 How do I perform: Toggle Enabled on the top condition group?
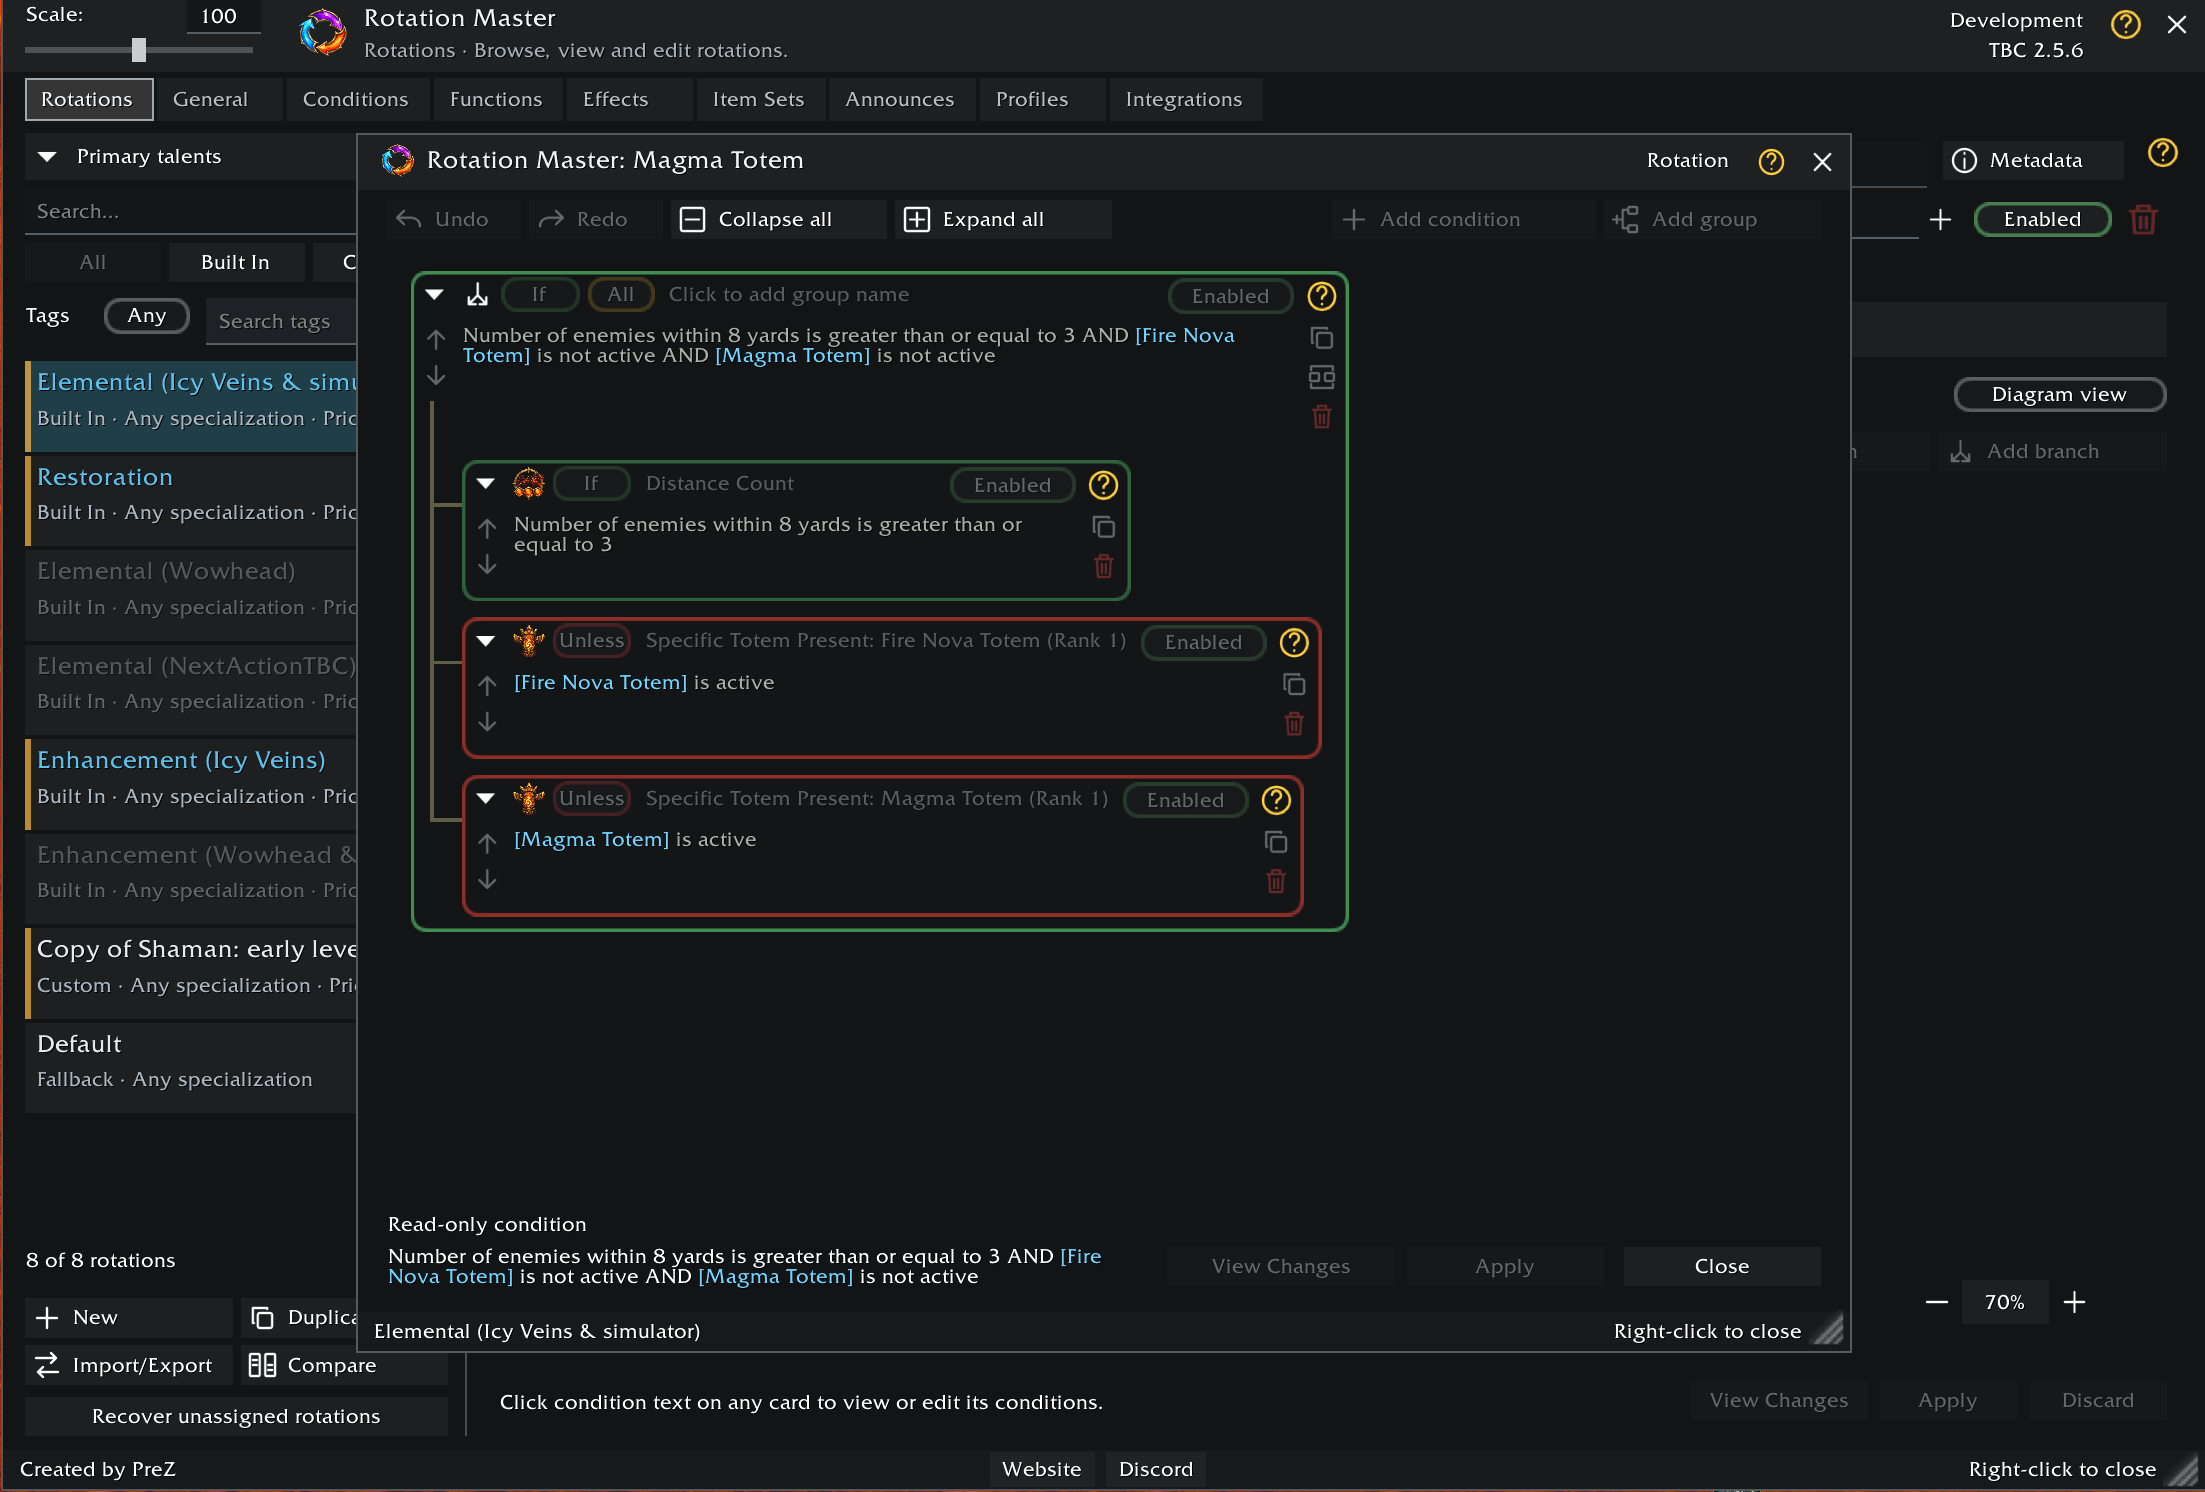pyautogui.click(x=1230, y=296)
